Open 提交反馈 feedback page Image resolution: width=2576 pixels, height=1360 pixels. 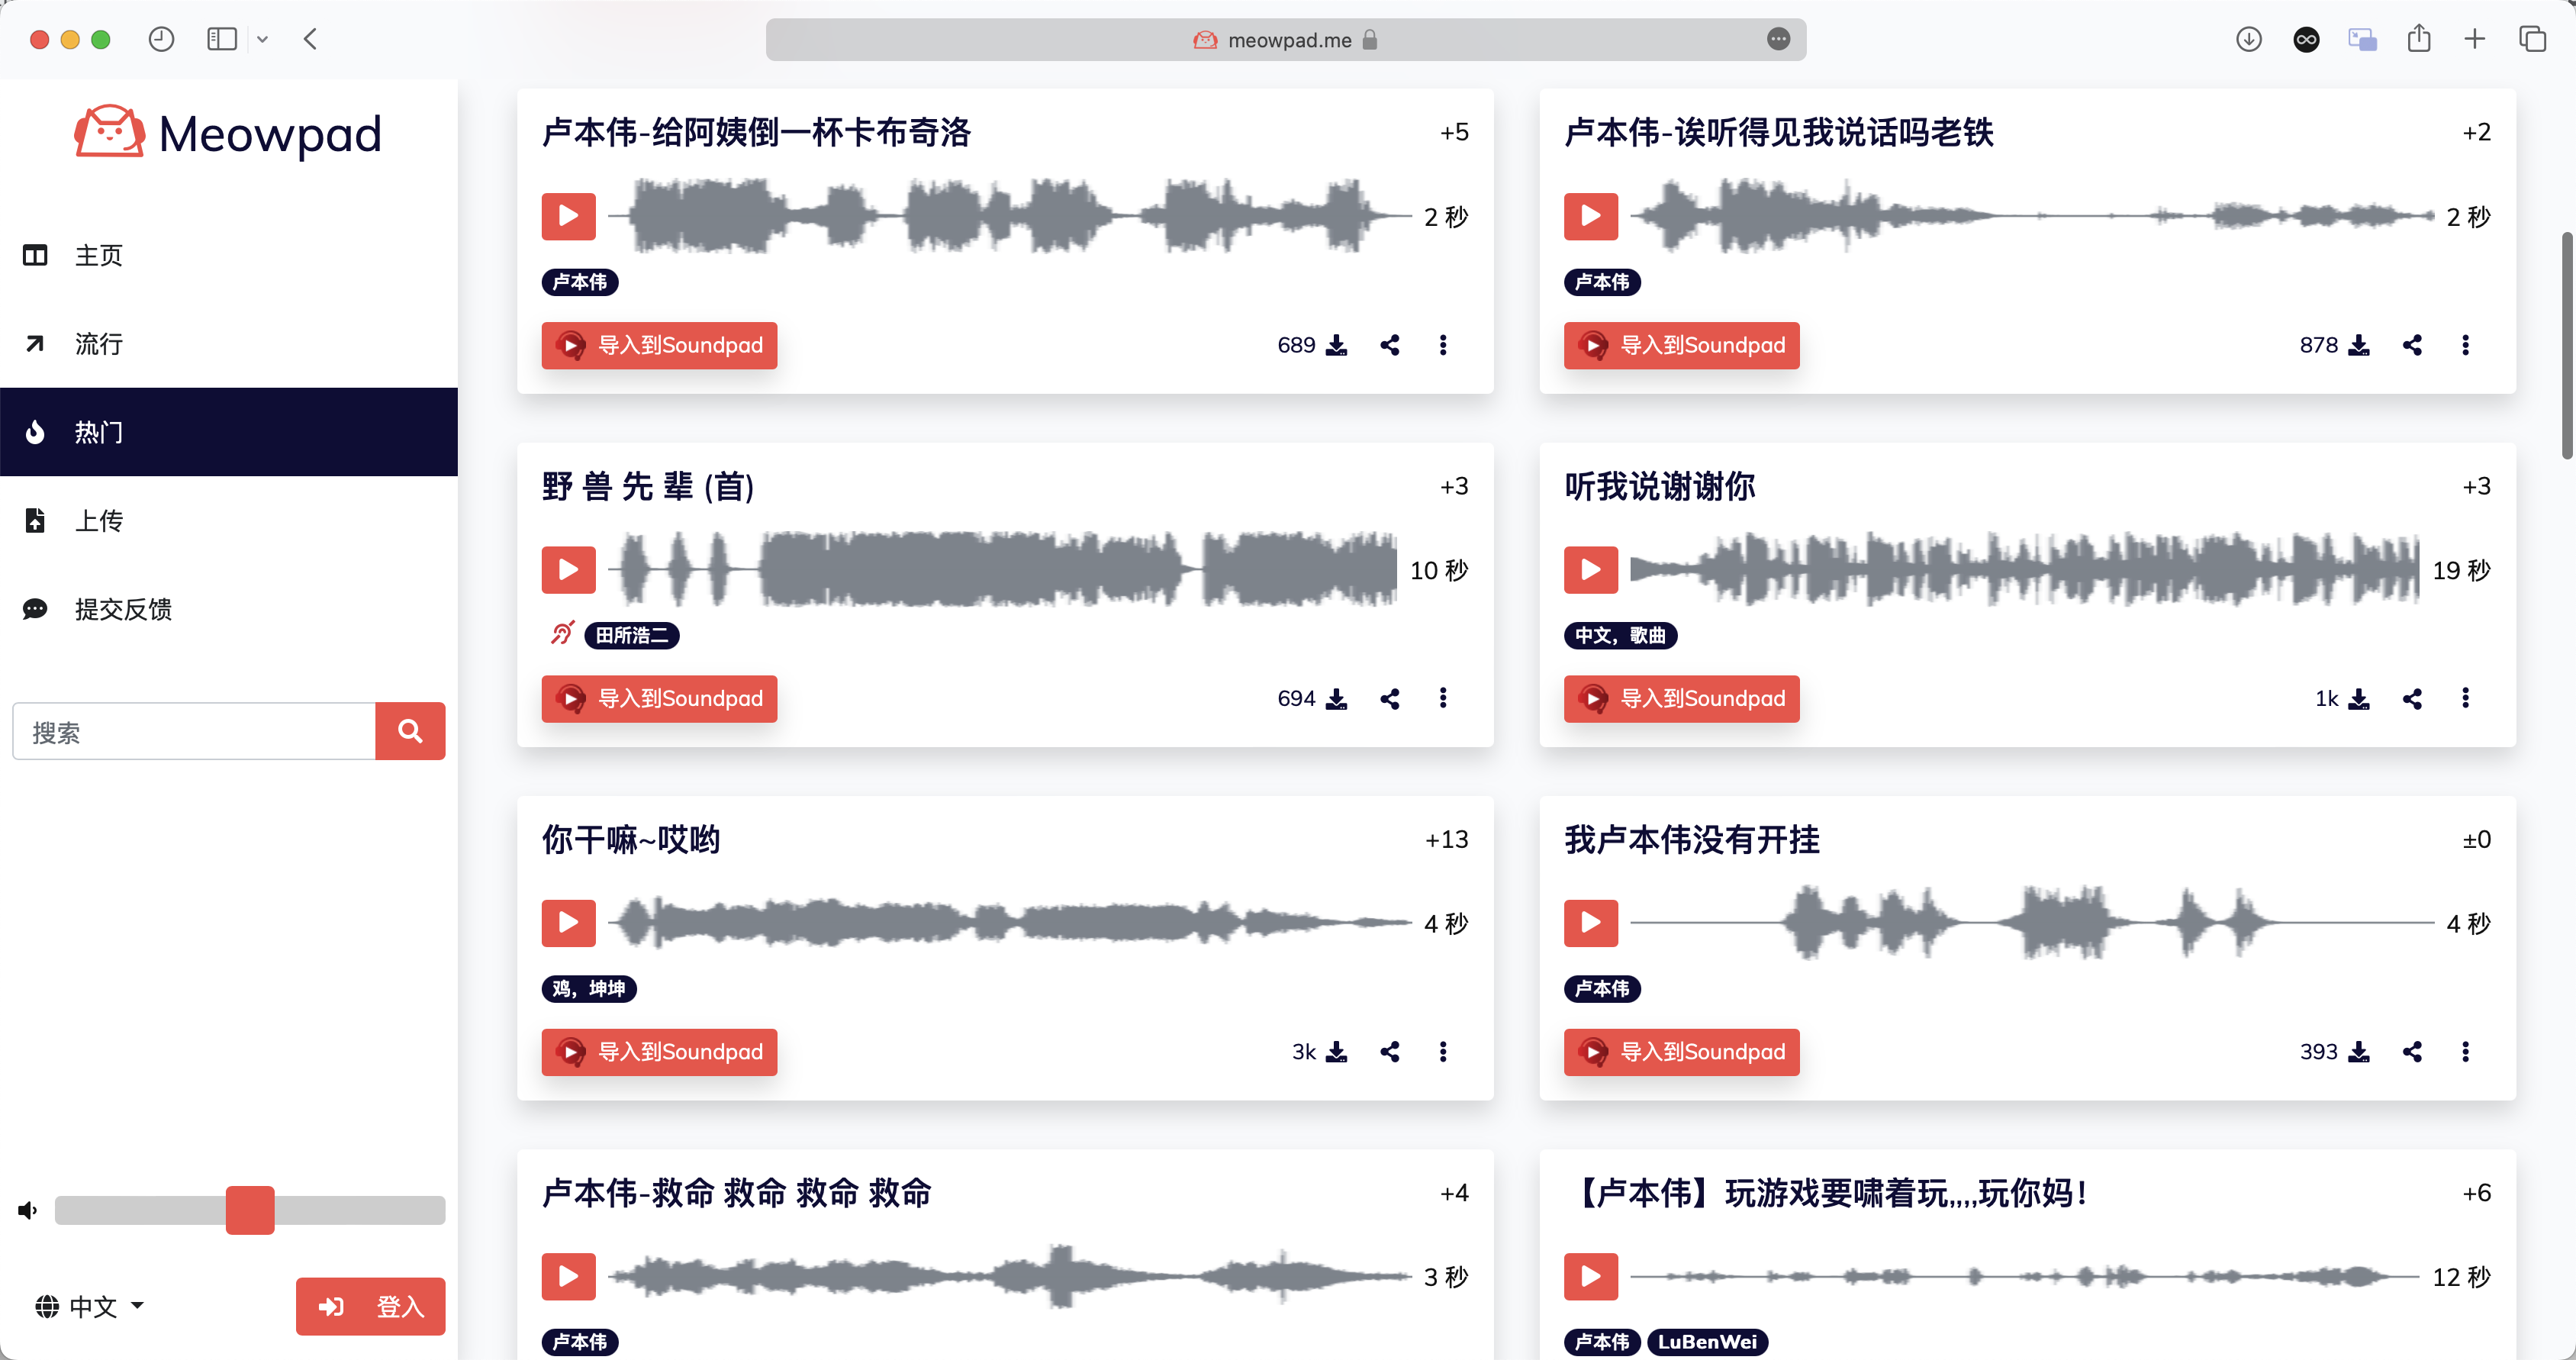[229, 609]
